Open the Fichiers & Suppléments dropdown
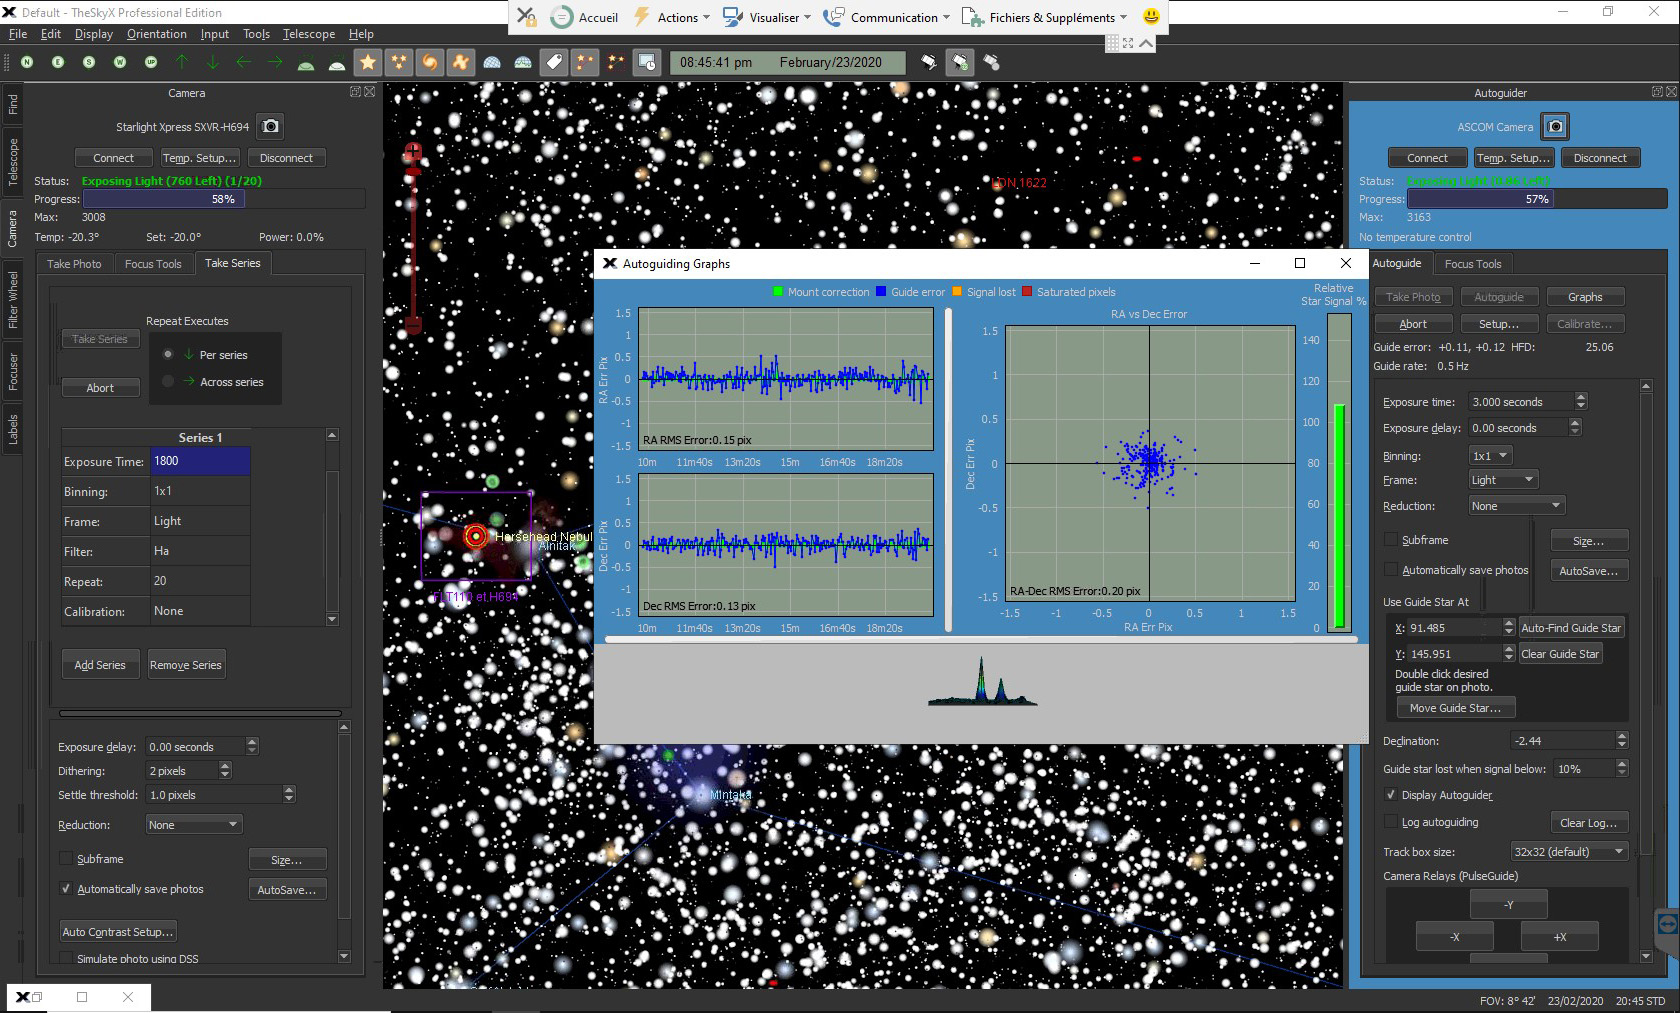 pos(1044,17)
